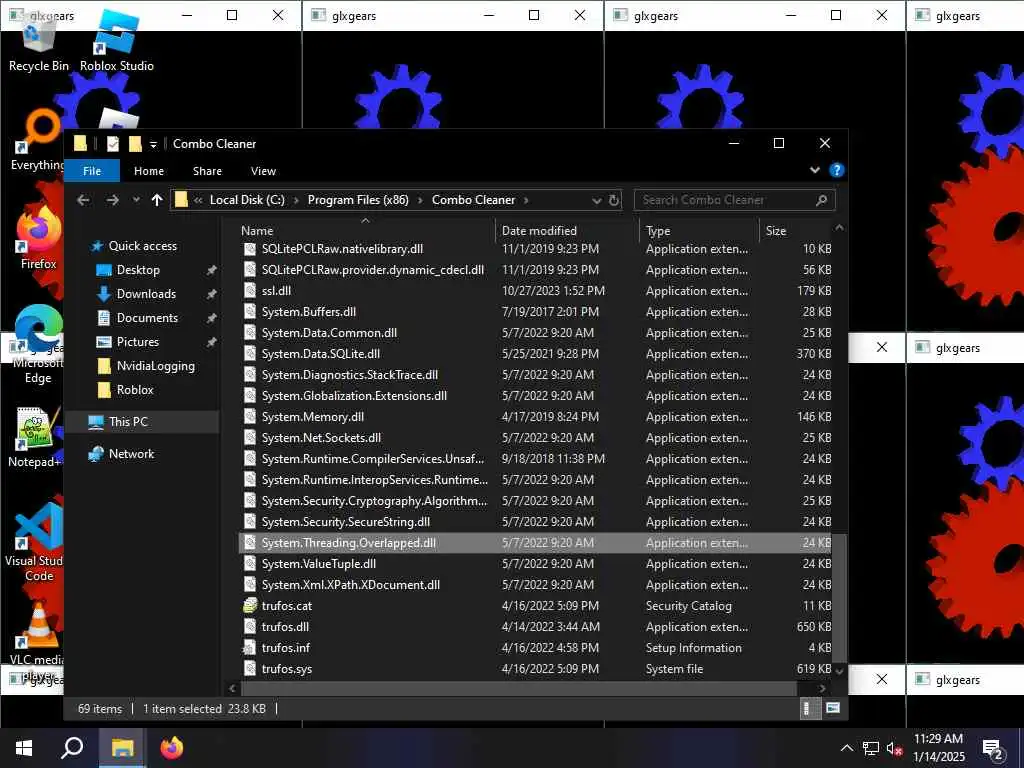1024x768 pixels.
Task: Open the Microsoft Edge desktop shortcut
Action: pyautogui.click(x=38, y=345)
